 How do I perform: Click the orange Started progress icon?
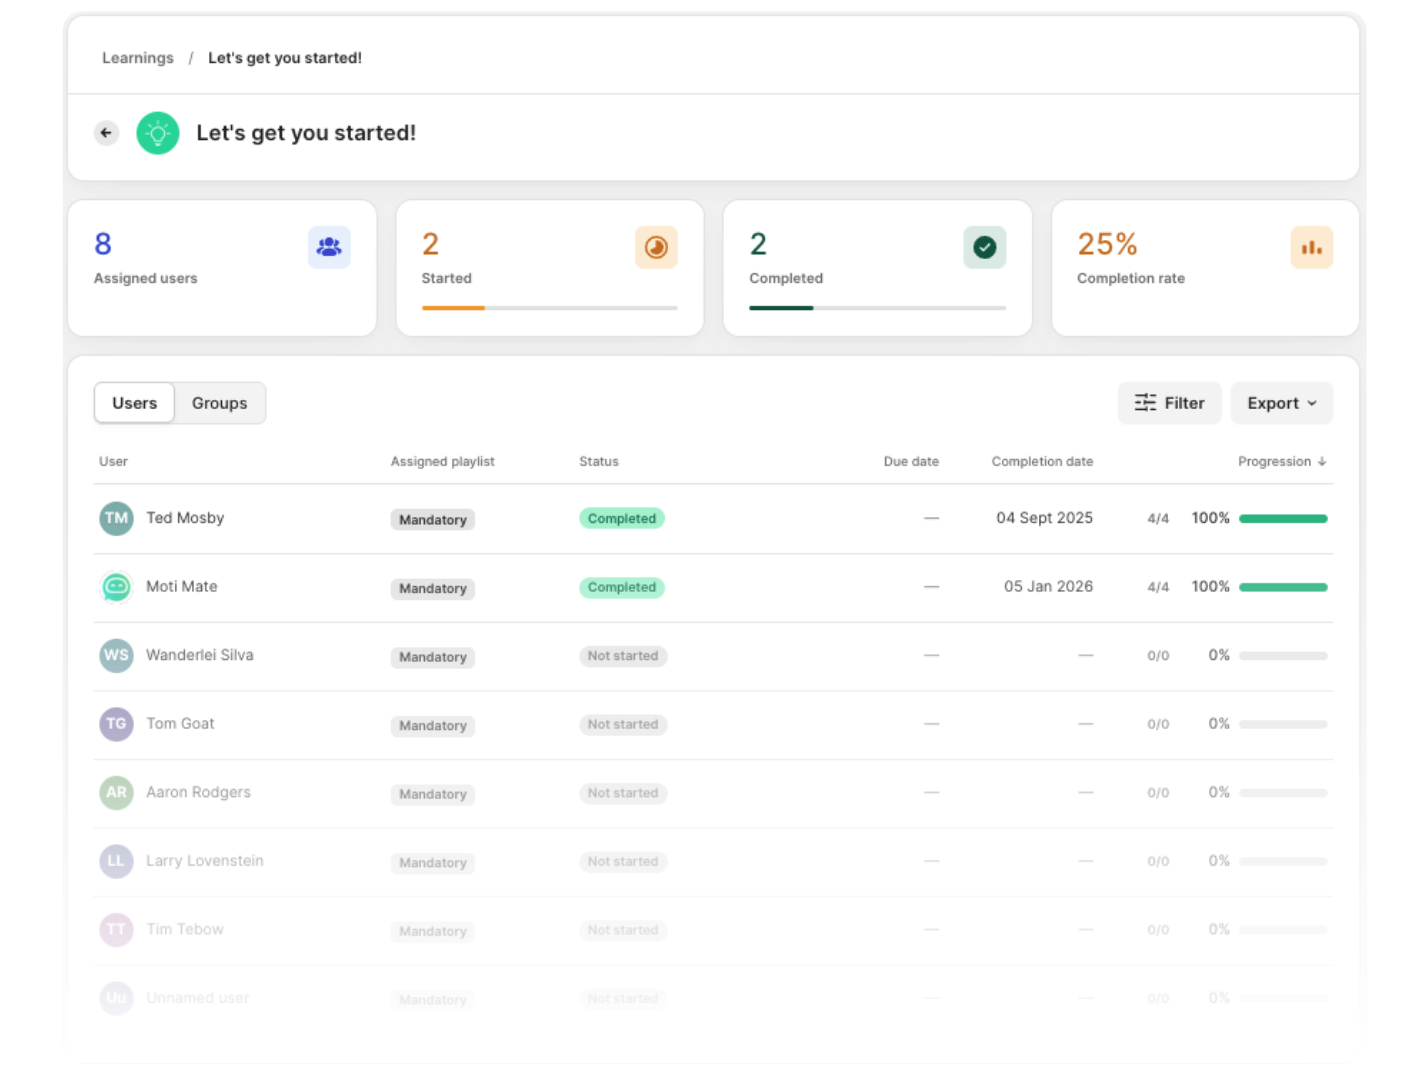(x=656, y=247)
